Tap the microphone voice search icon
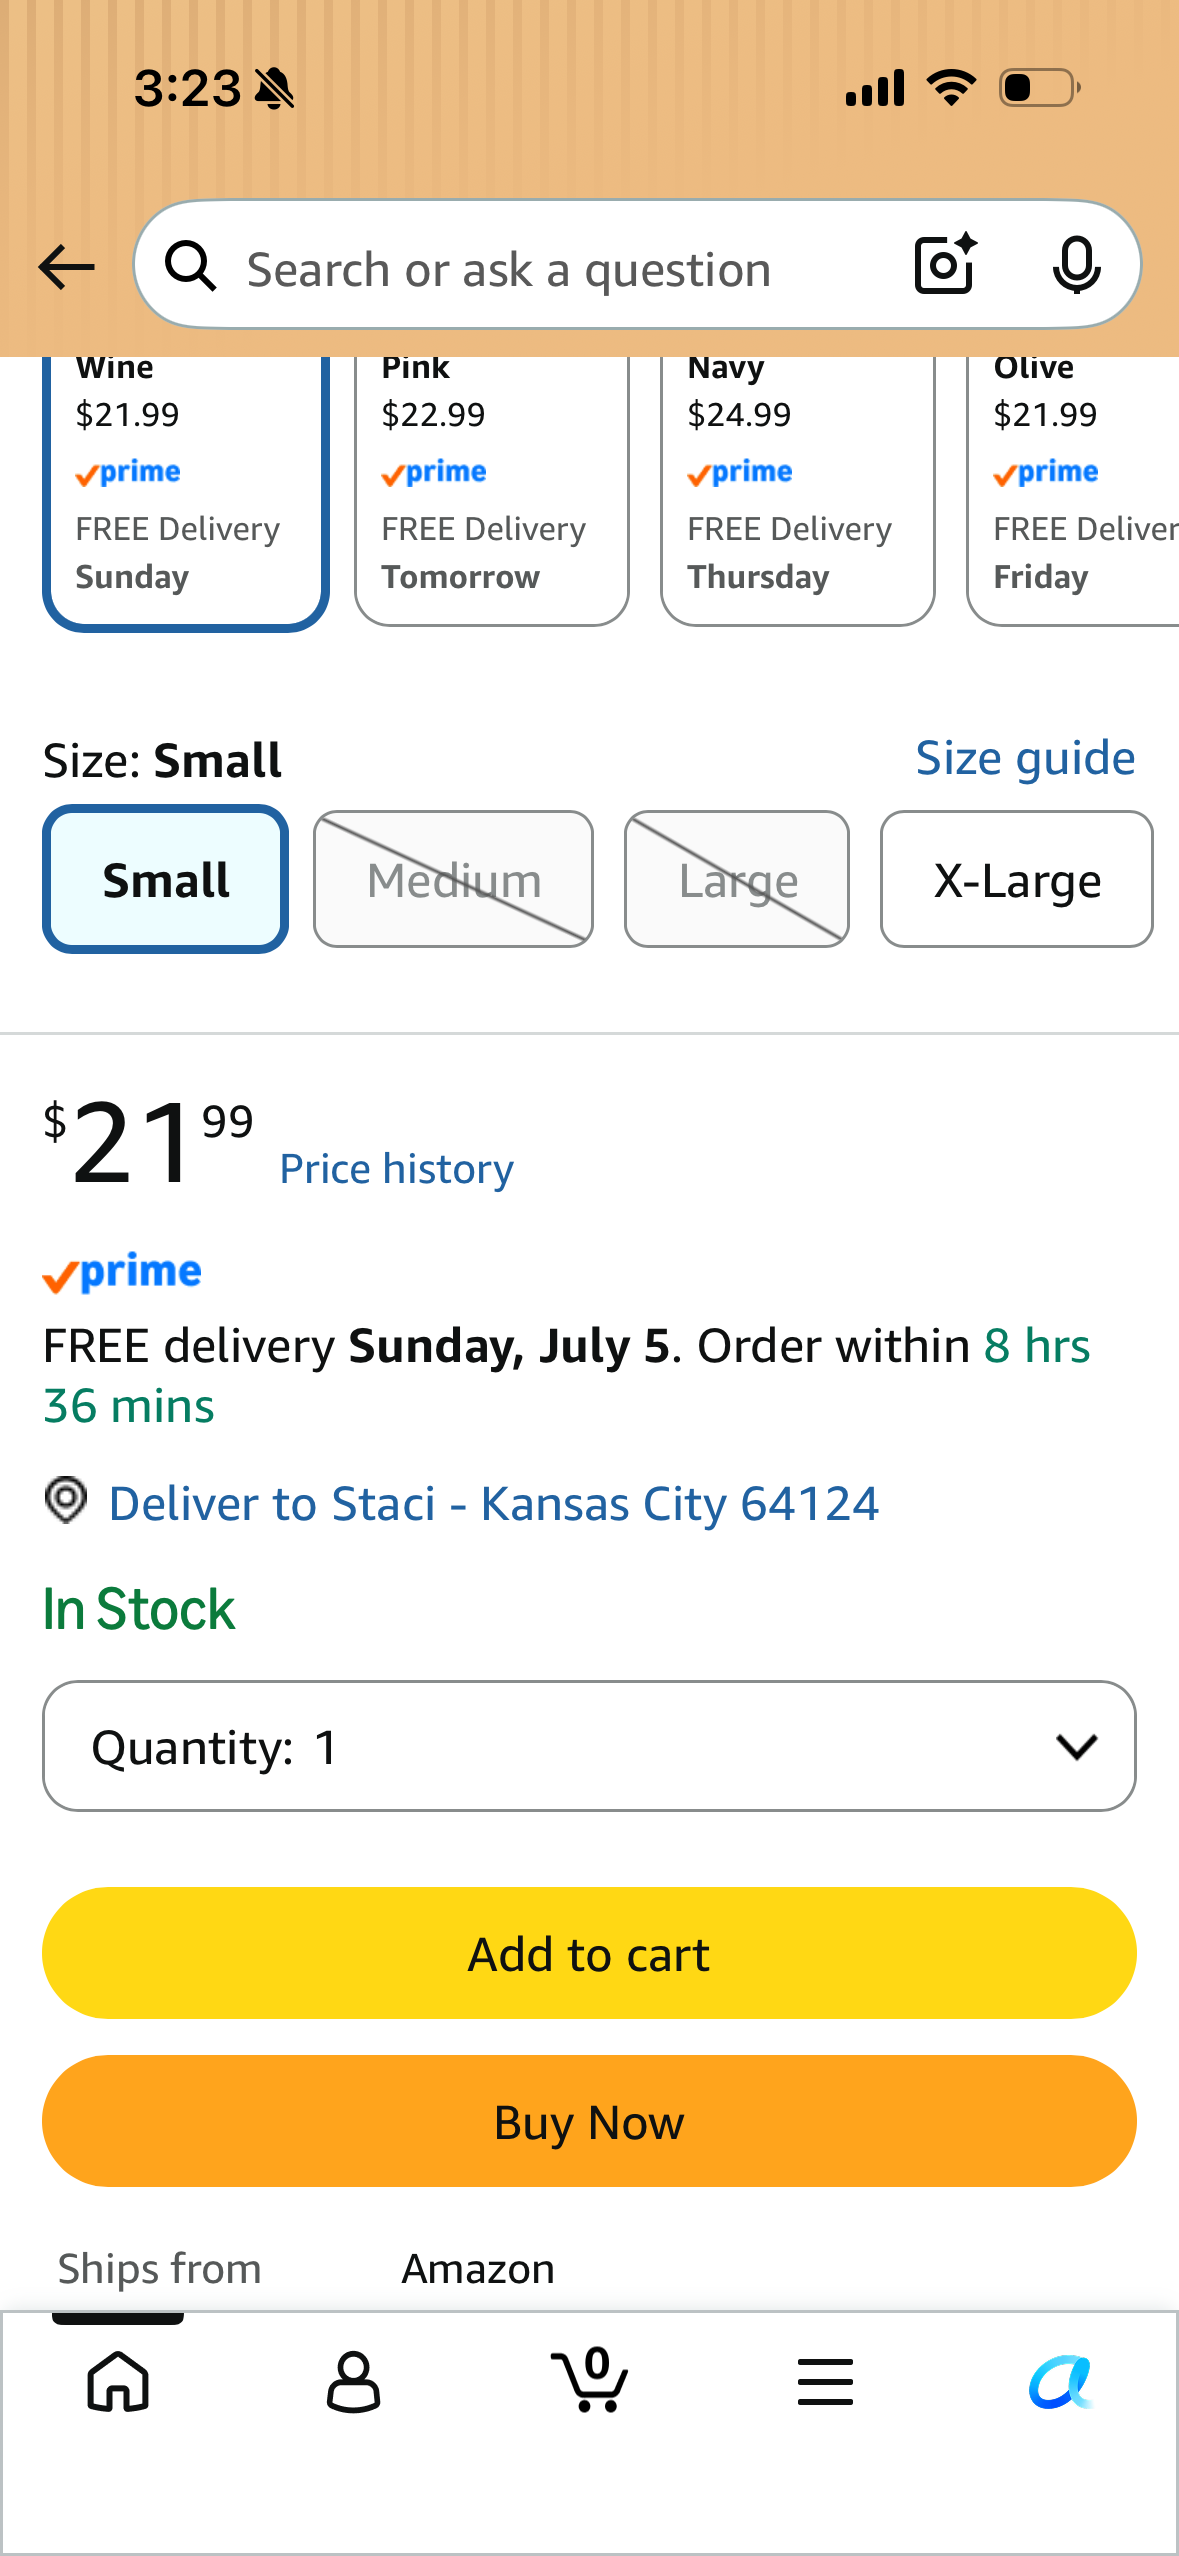The image size is (1179, 2556). click(x=1077, y=266)
